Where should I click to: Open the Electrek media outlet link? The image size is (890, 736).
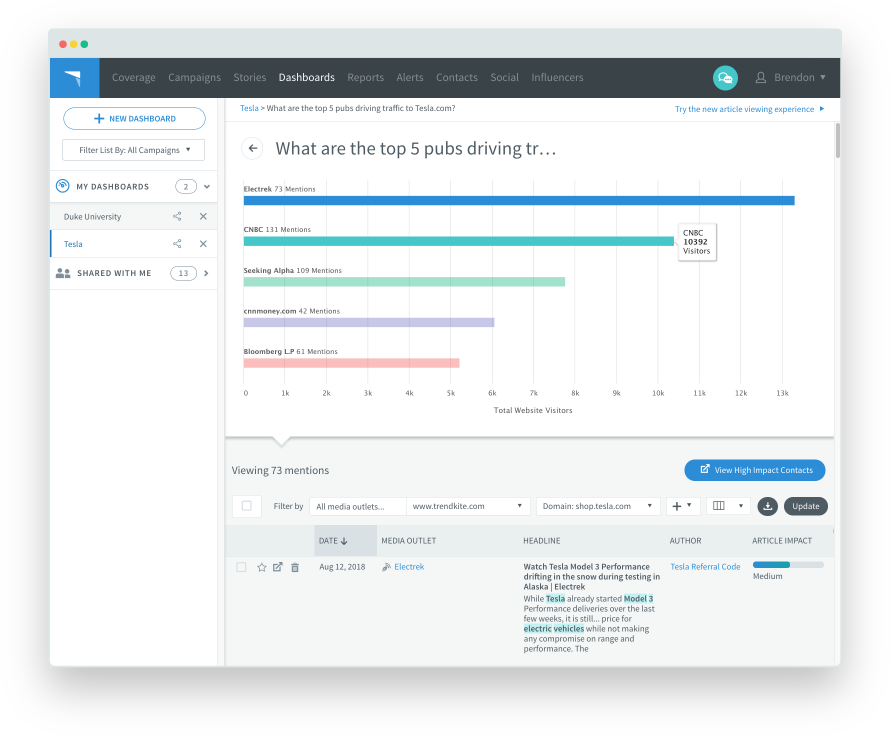point(409,567)
